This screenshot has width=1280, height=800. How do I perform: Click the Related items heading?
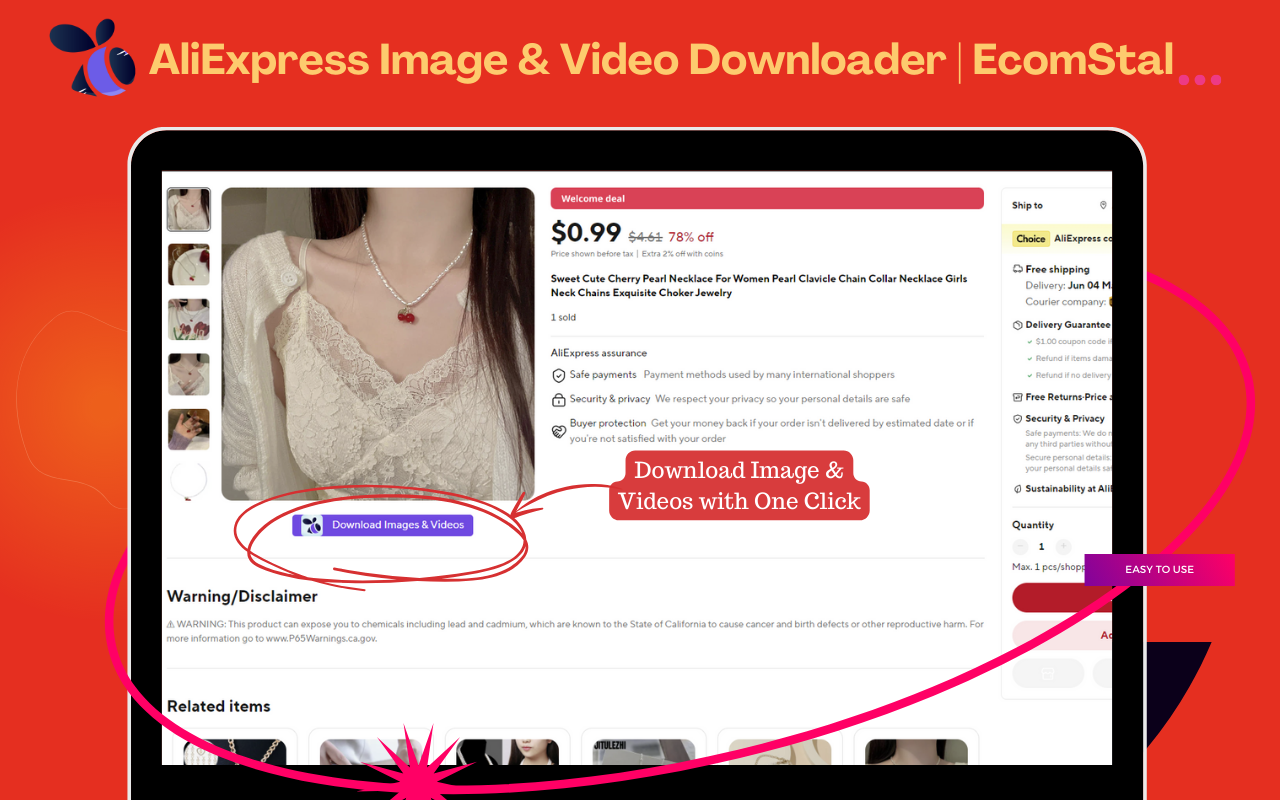pyautogui.click(x=219, y=706)
